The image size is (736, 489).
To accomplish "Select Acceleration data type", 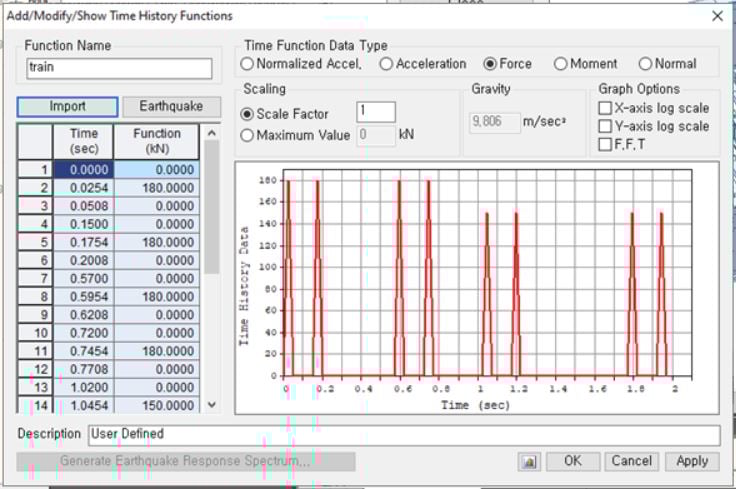I will click(x=423, y=64).
